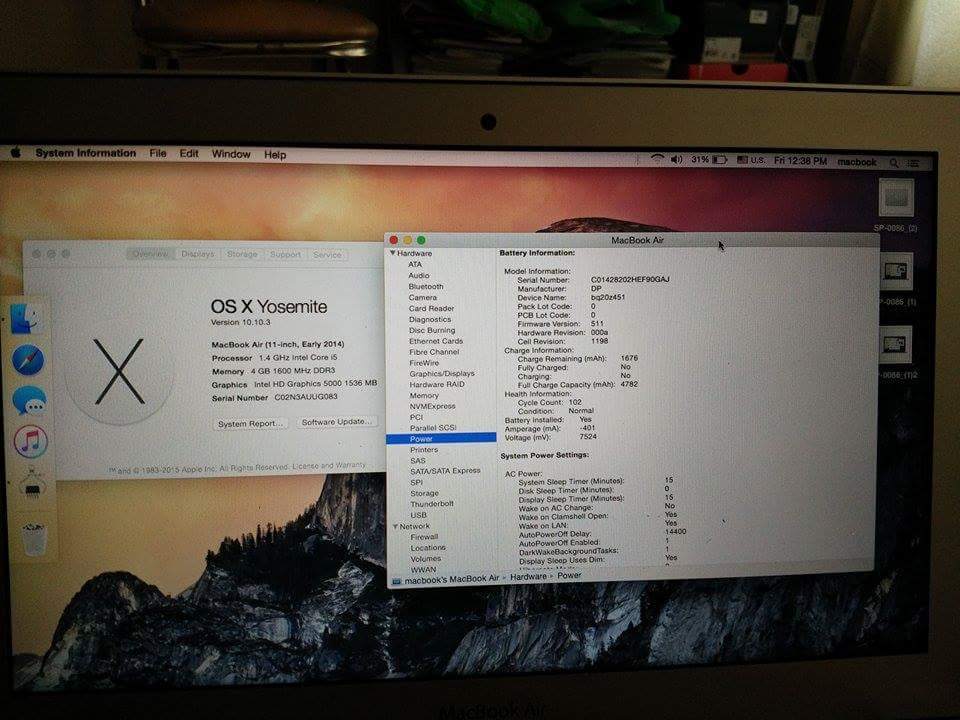This screenshot has width=960, height=720.
Task: Select NVMExpress in the sidebar
Action: 432,406
